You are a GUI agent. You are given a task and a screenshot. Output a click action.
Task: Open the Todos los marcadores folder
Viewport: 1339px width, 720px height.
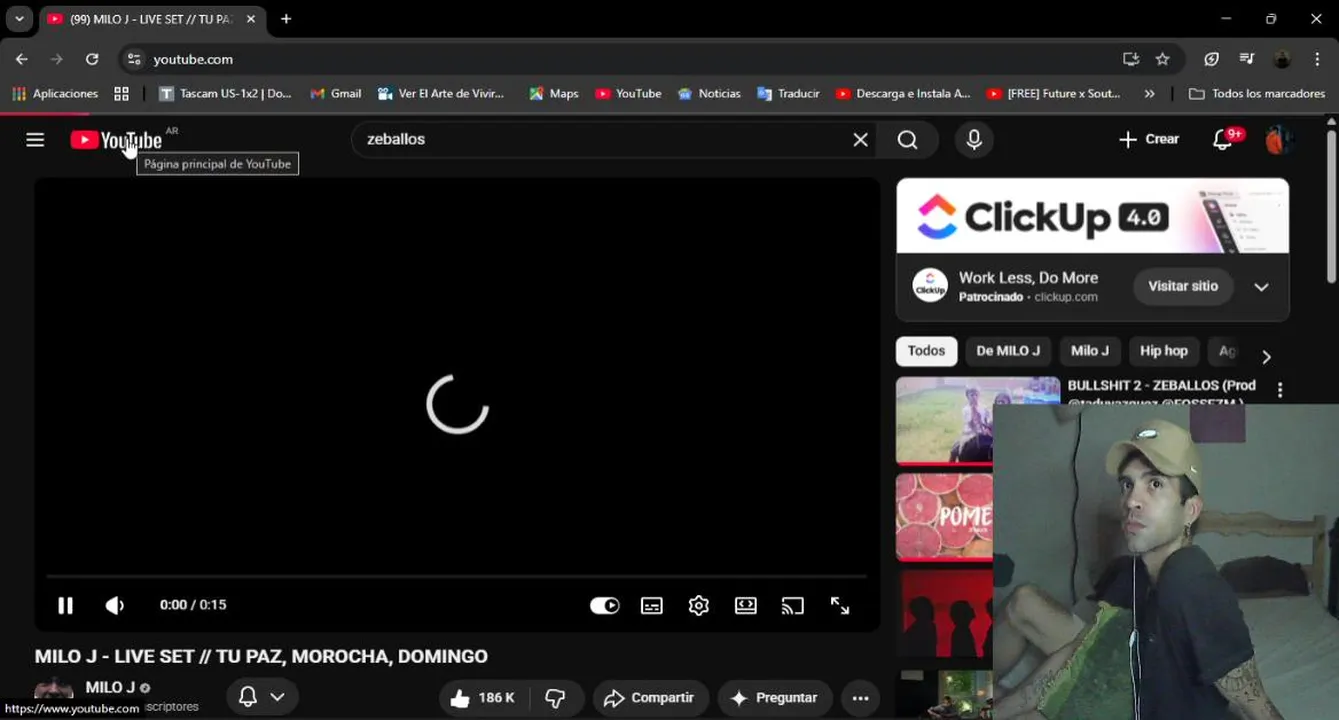(x=1257, y=93)
